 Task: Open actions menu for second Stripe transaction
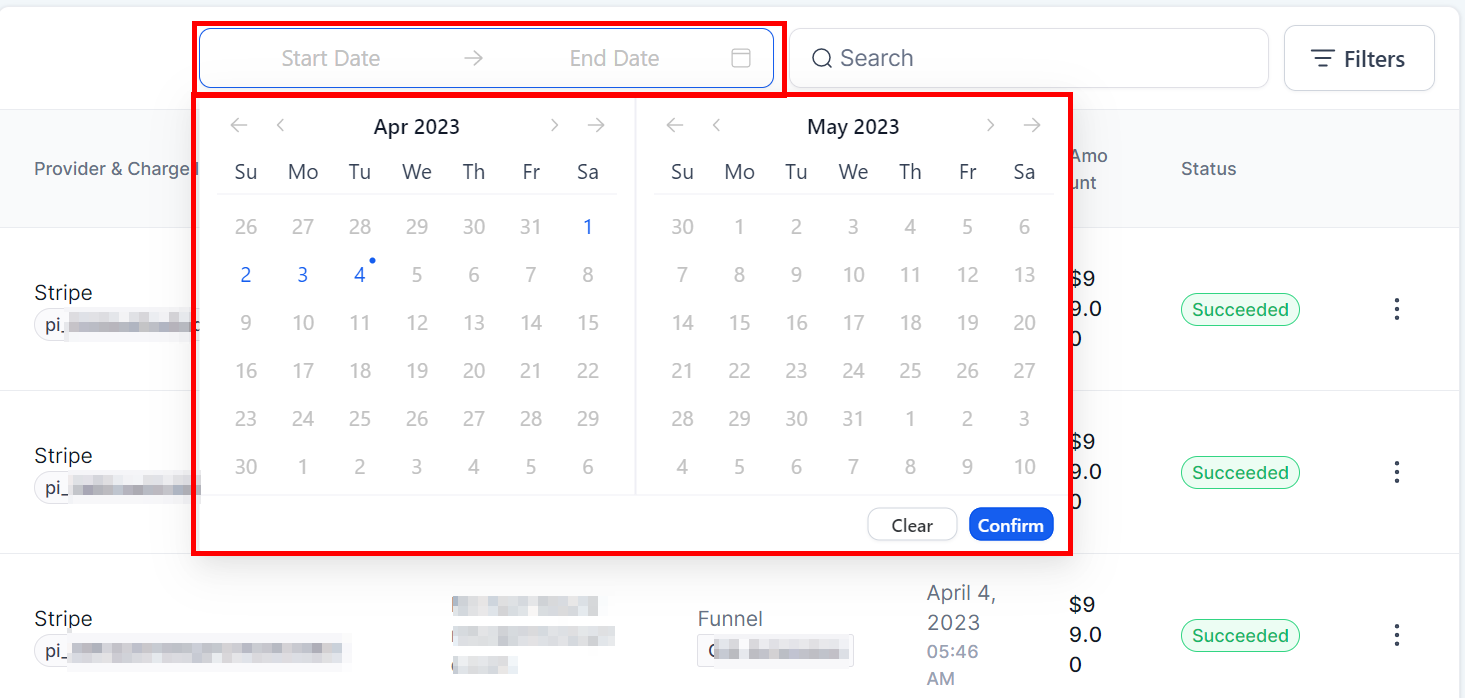pyautogui.click(x=1397, y=472)
